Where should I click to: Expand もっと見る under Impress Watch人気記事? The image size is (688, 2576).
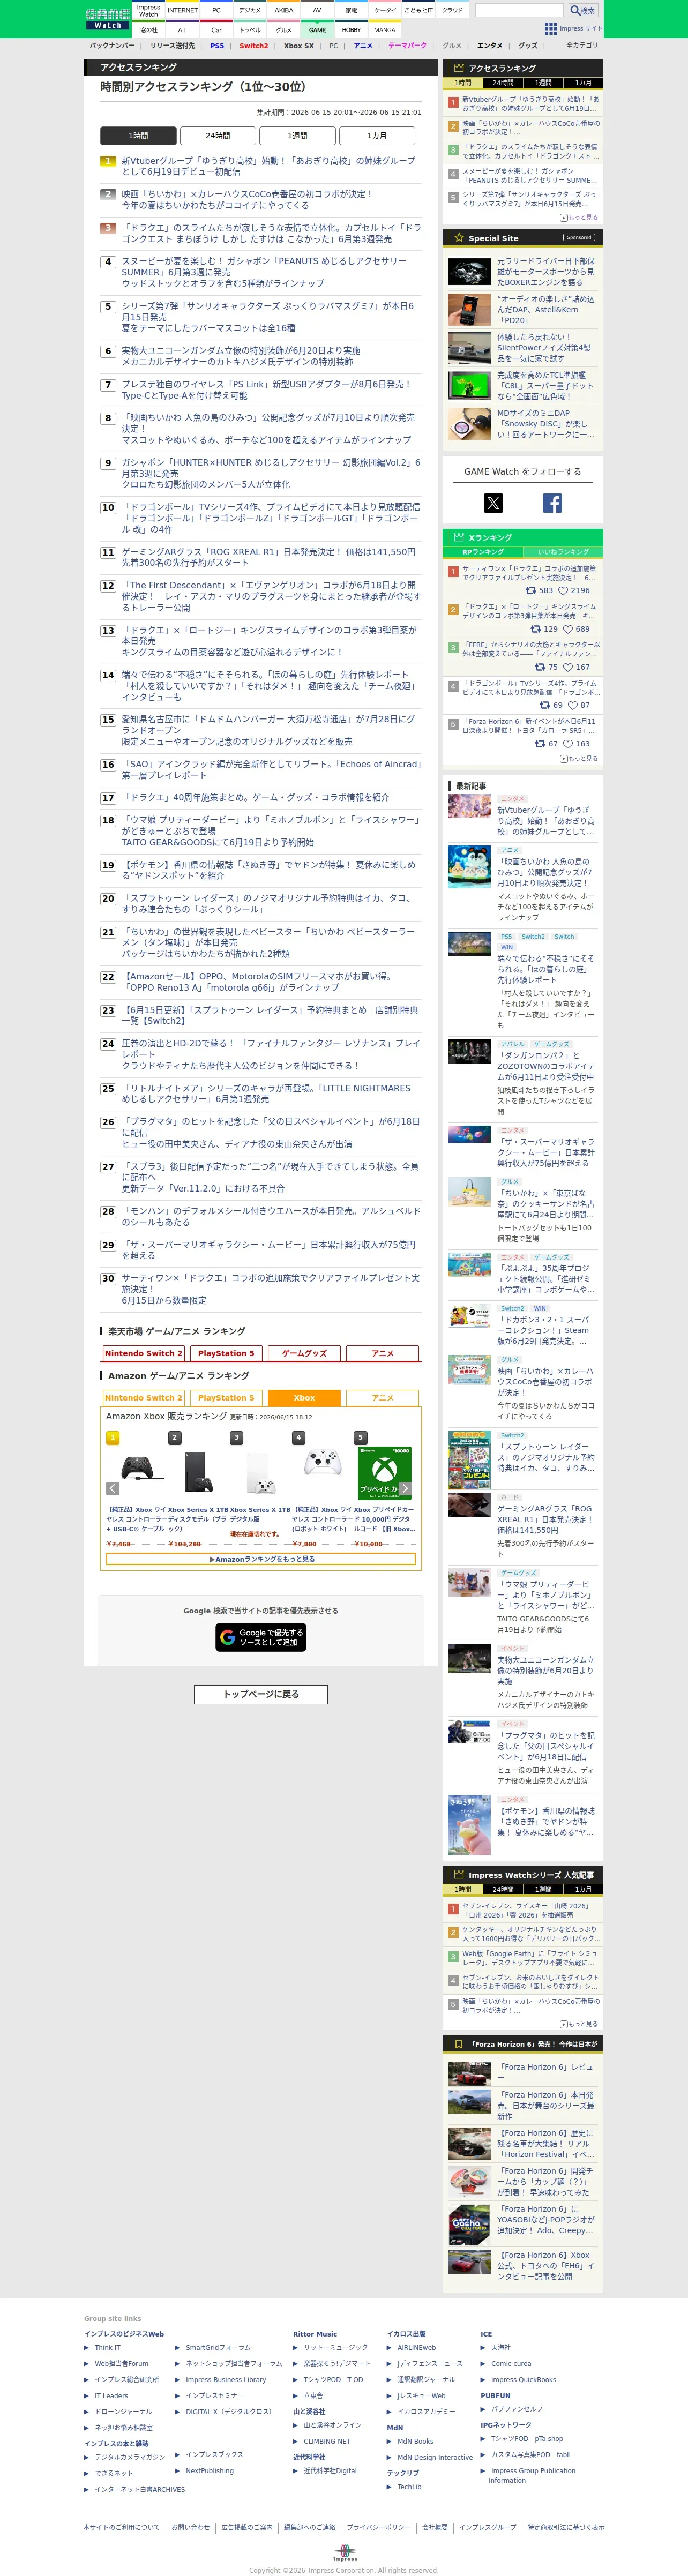click(x=579, y=2024)
